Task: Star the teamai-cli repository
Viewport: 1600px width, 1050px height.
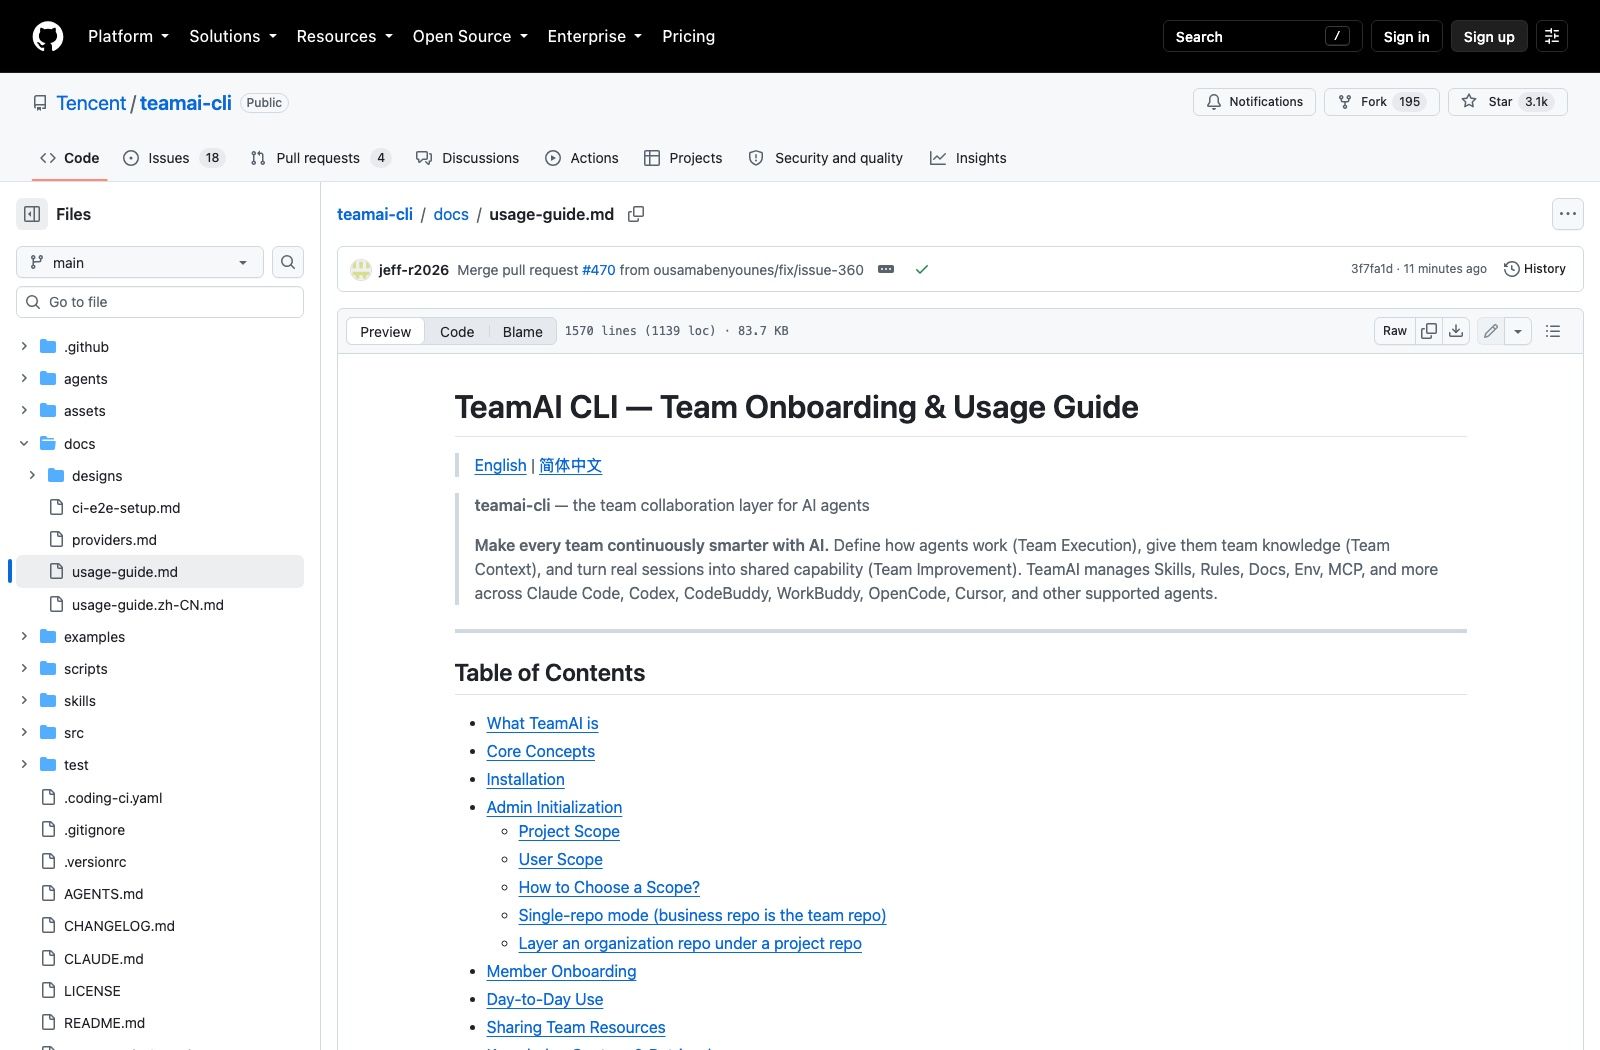Action: coord(1508,102)
